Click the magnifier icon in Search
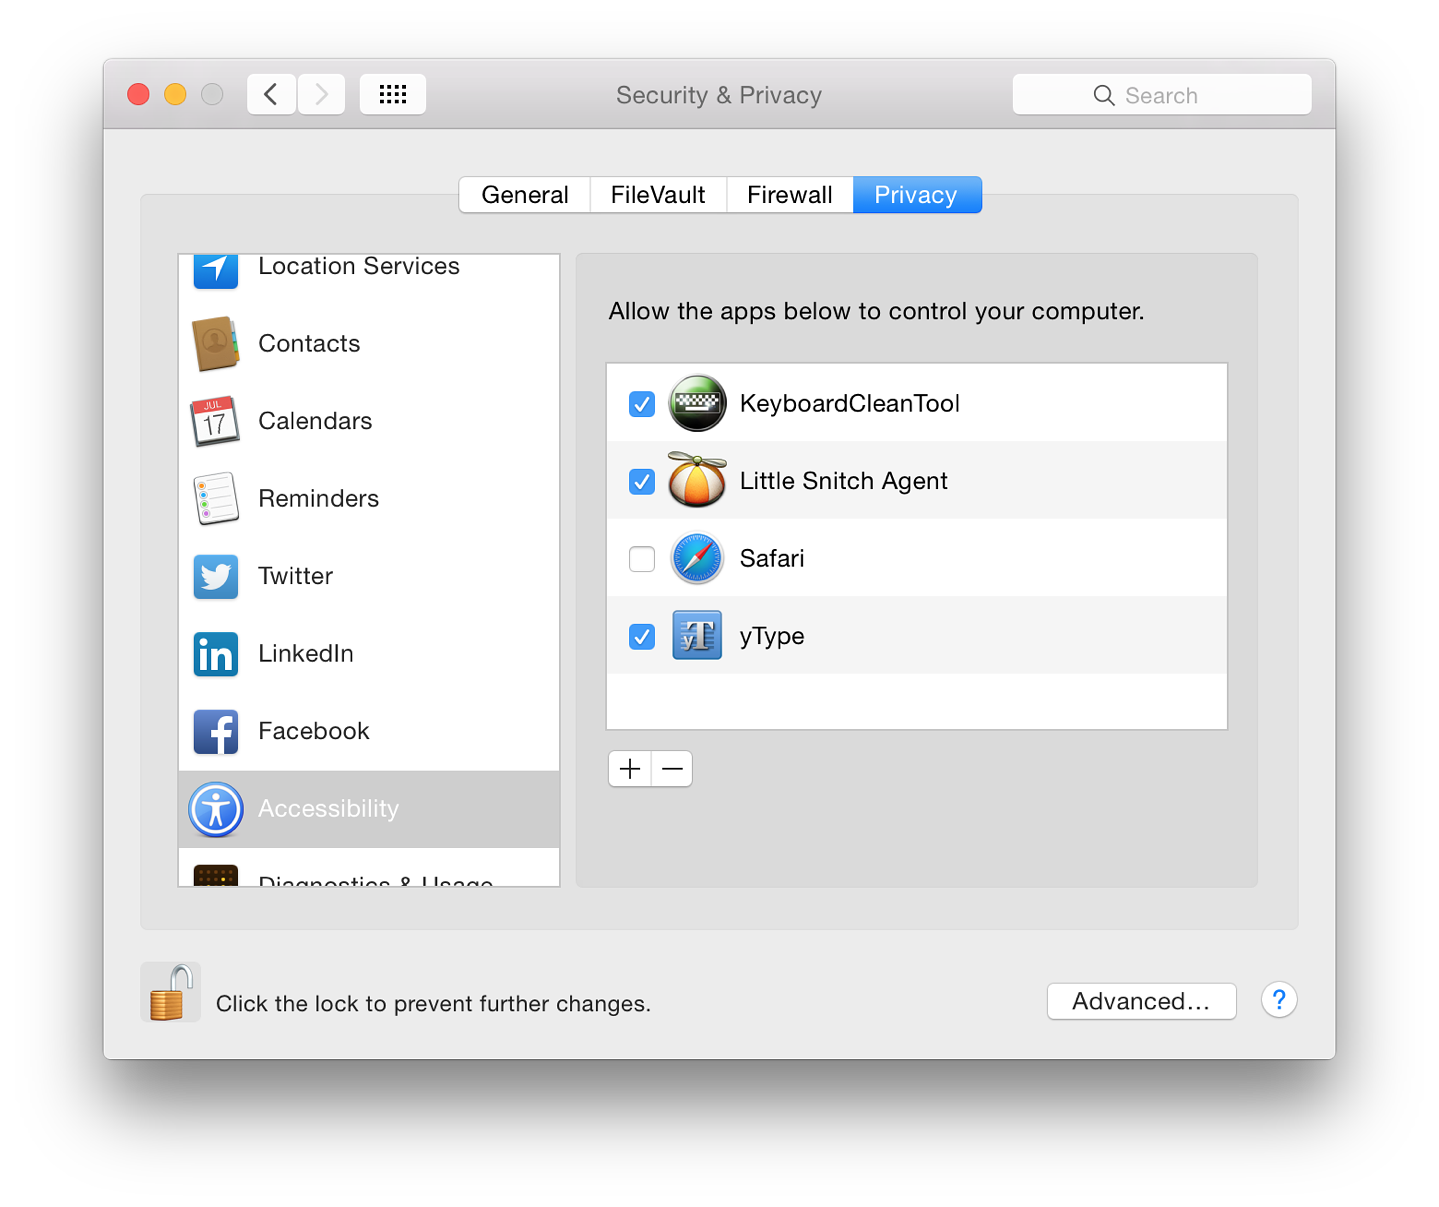The height and width of the screenshot is (1207, 1439). (x=1104, y=95)
